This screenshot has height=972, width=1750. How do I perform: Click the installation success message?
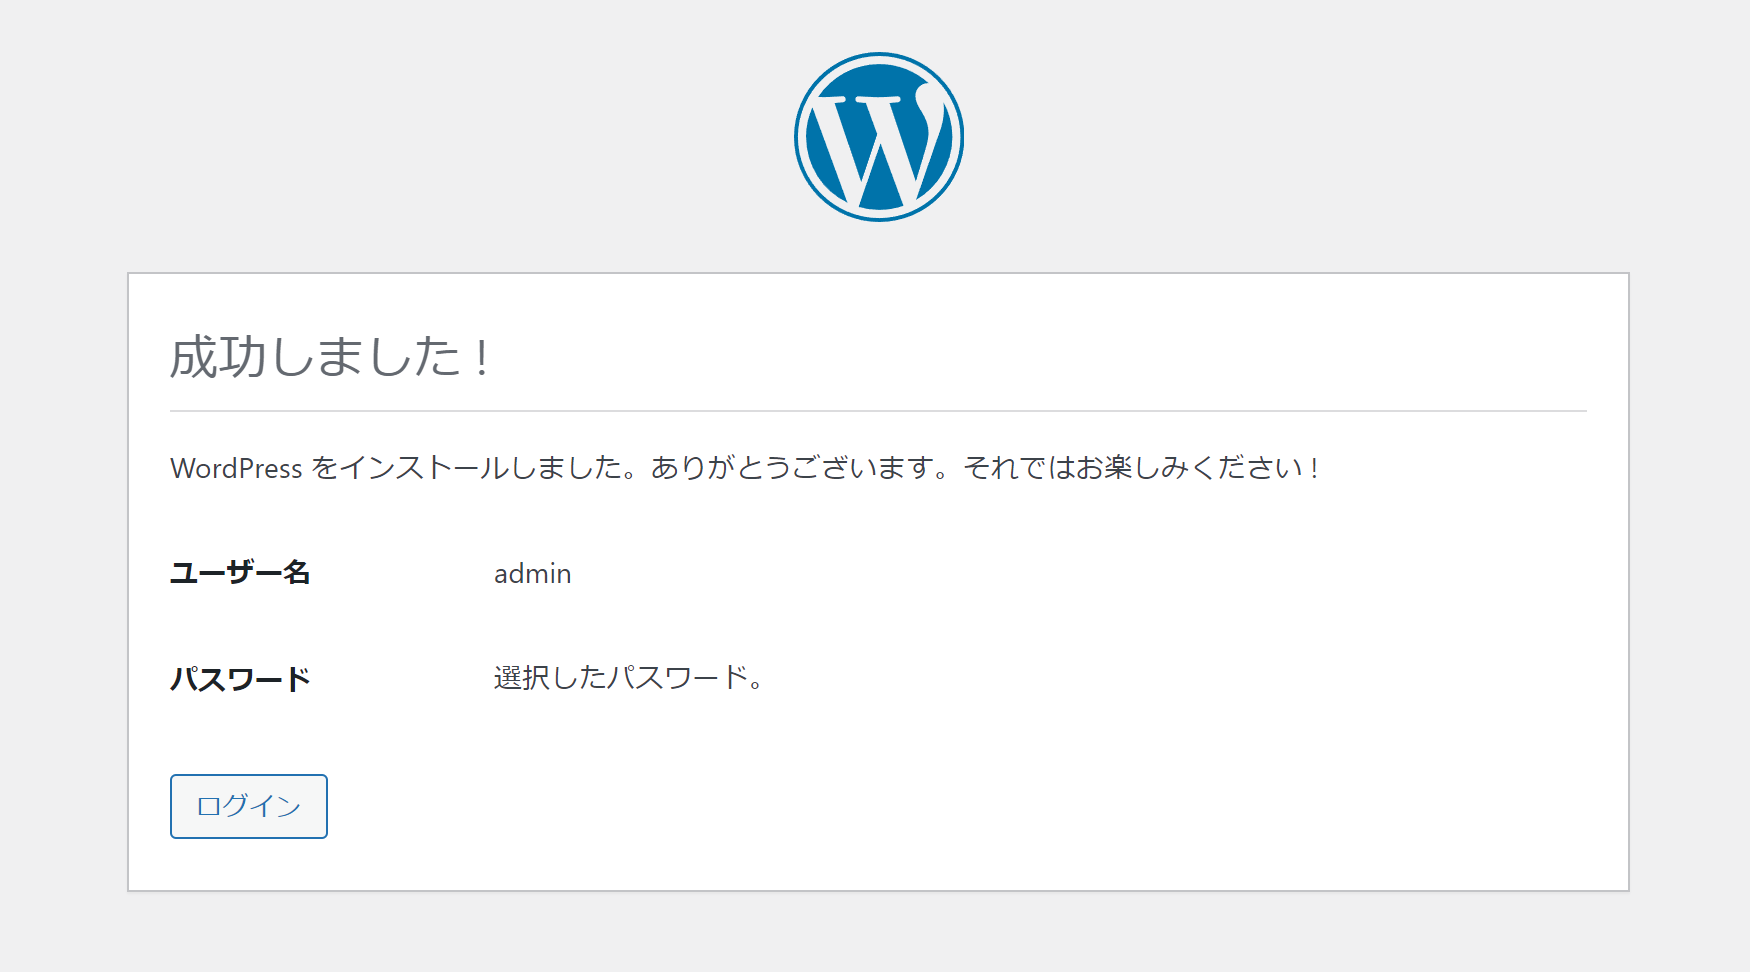pos(745,466)
